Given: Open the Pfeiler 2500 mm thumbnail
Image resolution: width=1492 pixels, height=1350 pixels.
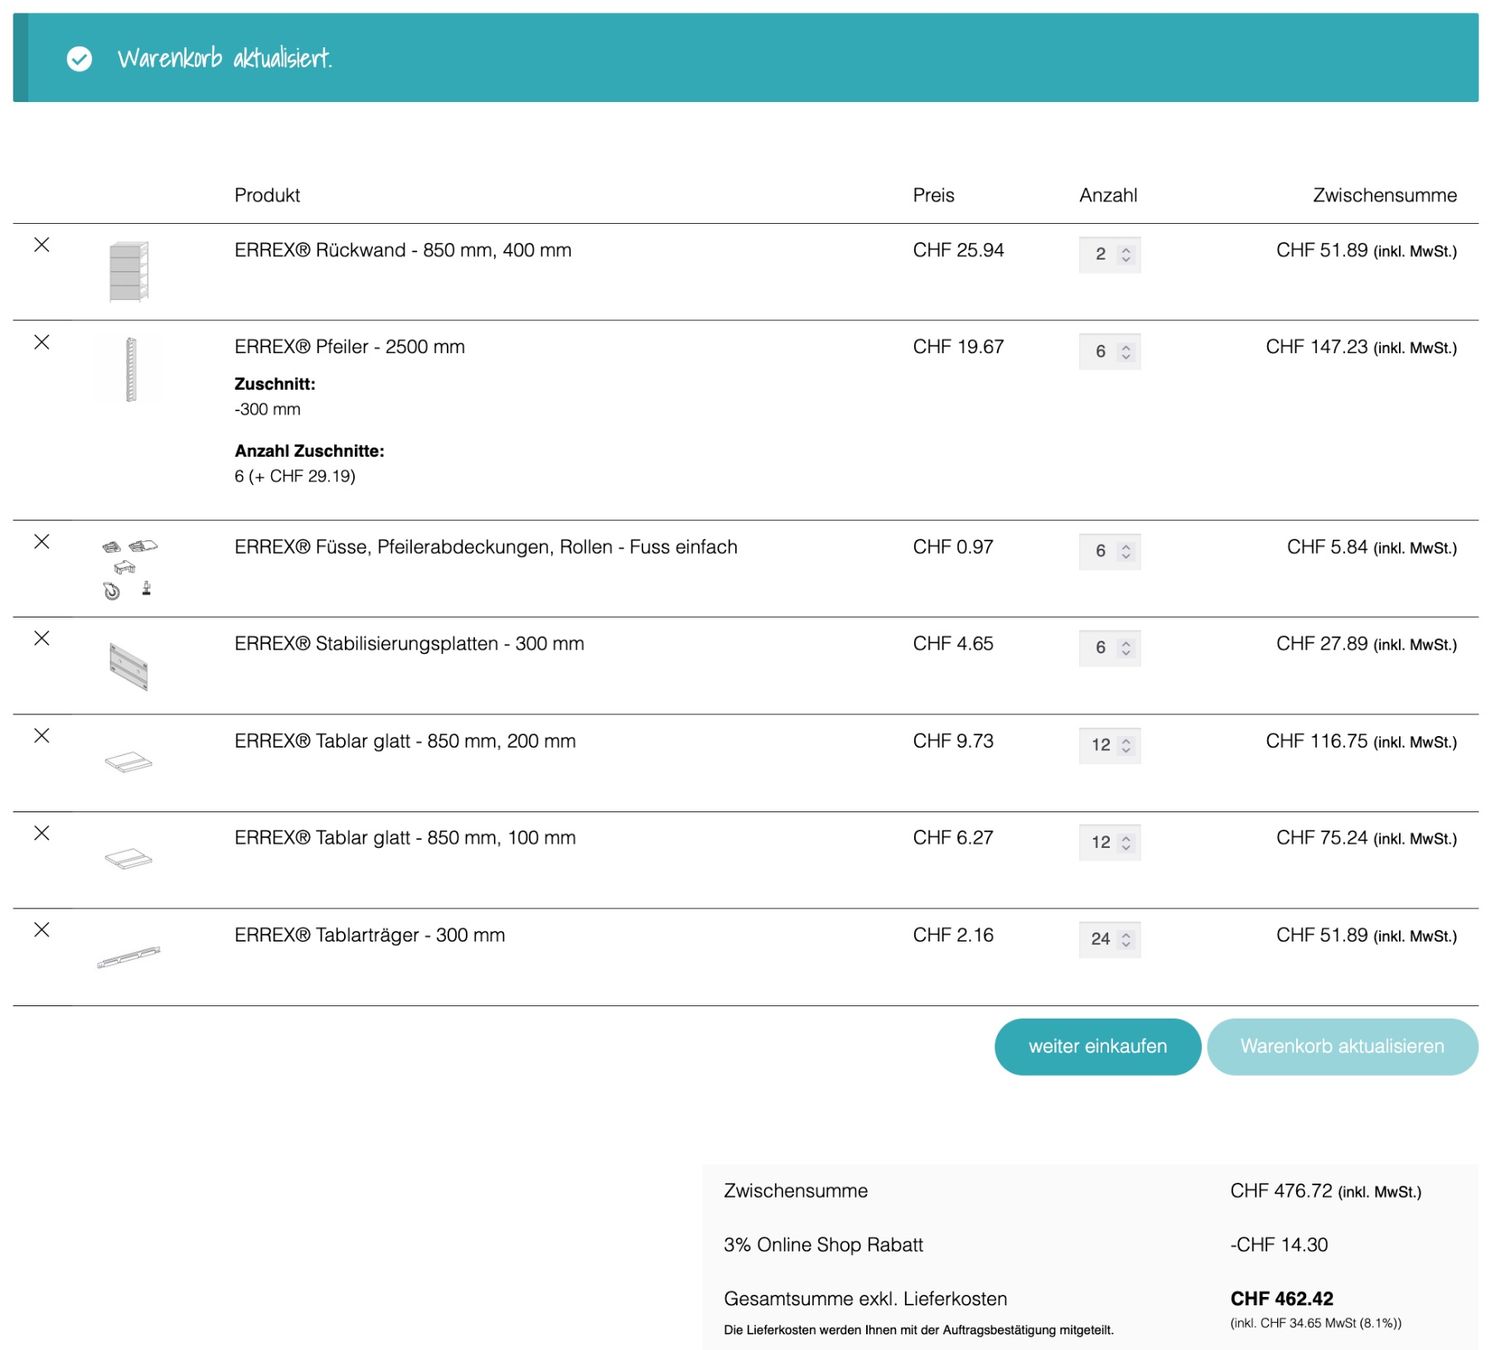Looking at the screenshot, I should [129, 369].
